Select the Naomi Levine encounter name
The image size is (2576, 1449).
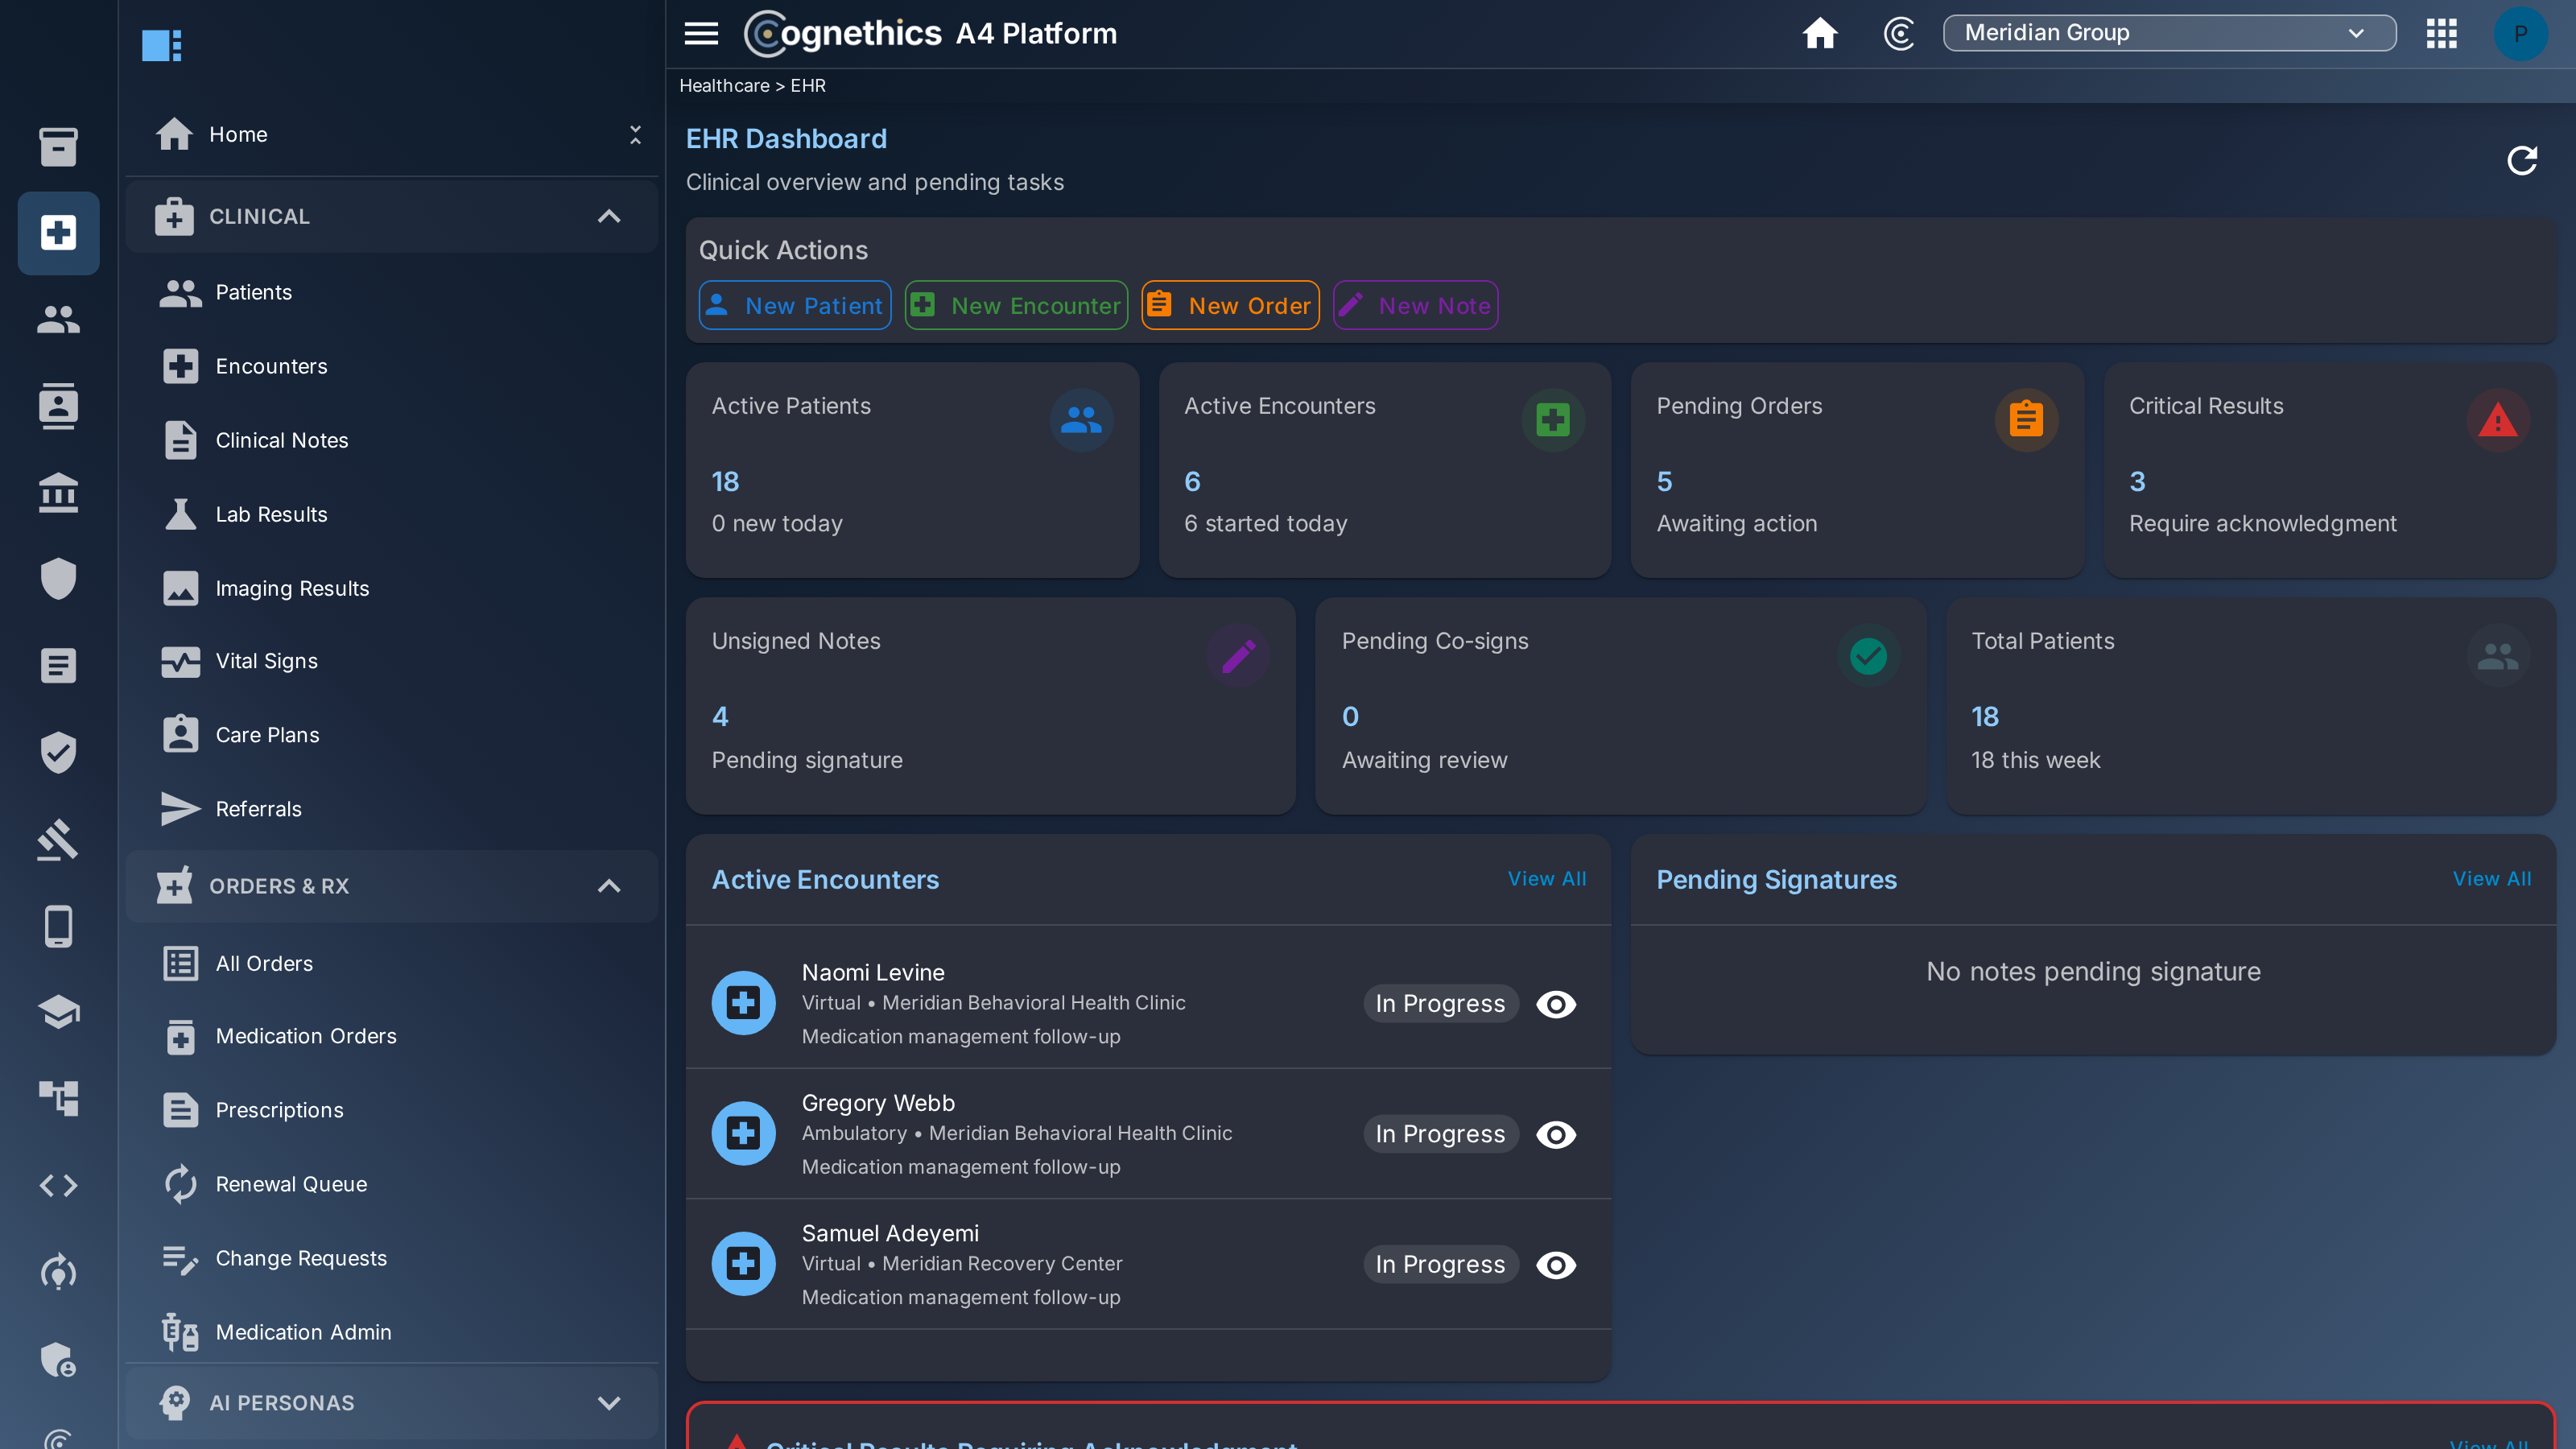(872, 972)
